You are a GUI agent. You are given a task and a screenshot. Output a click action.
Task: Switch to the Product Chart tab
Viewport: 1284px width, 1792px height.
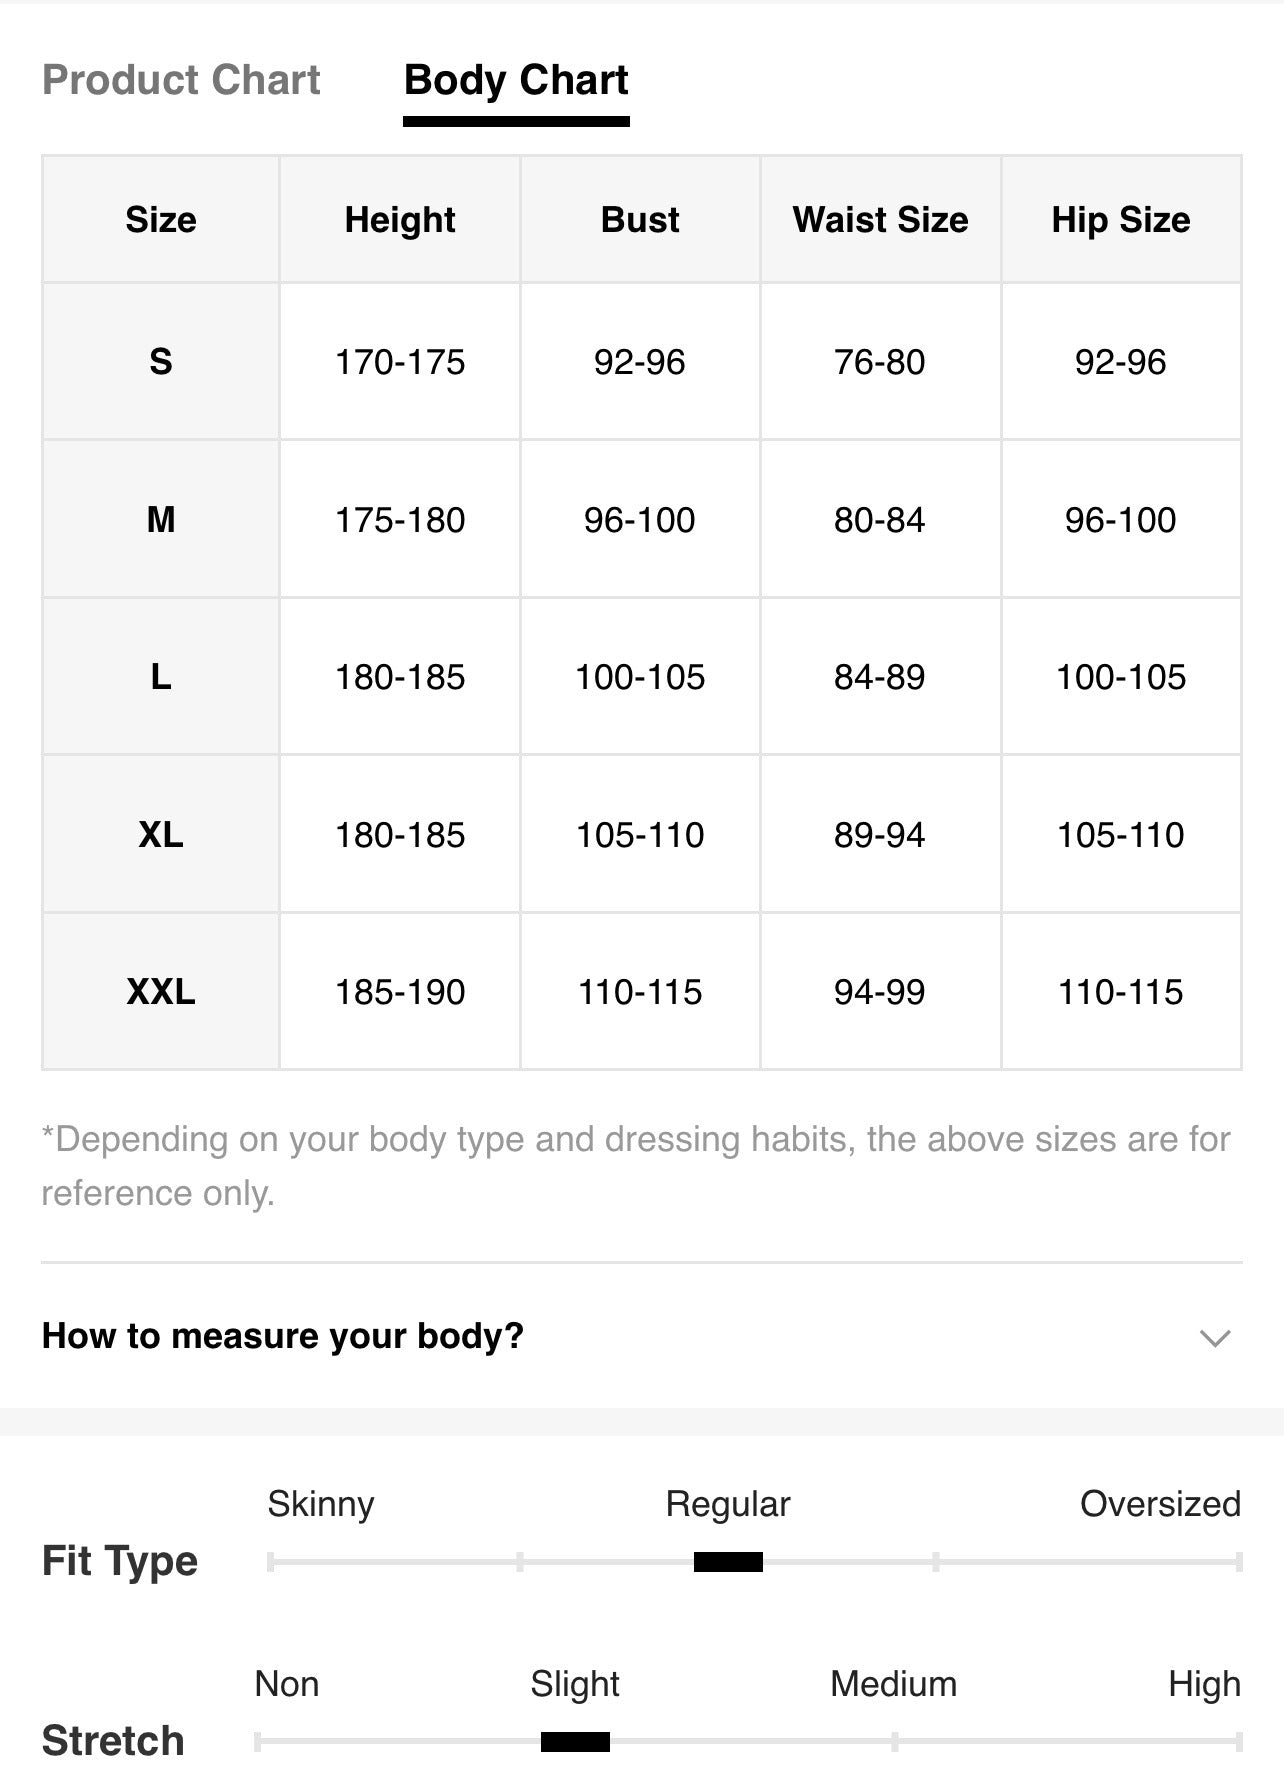181,80
